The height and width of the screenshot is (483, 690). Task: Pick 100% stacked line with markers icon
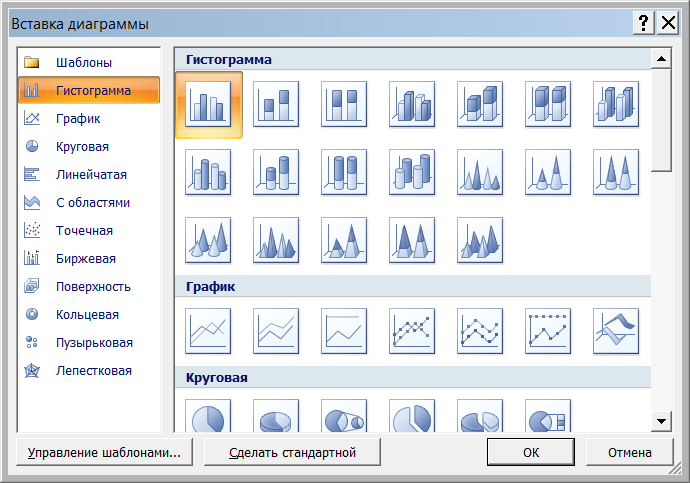point(548,331)
